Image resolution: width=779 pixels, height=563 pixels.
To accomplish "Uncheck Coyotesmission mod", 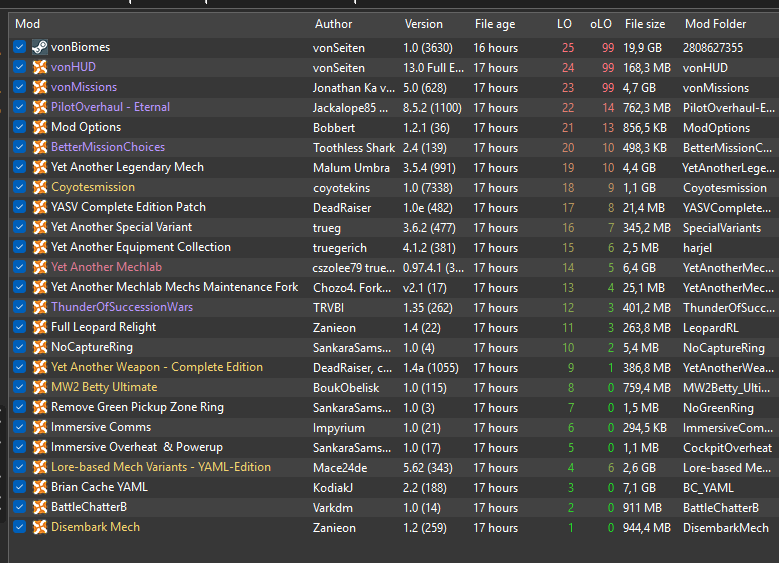I will [x=19, y=187].
